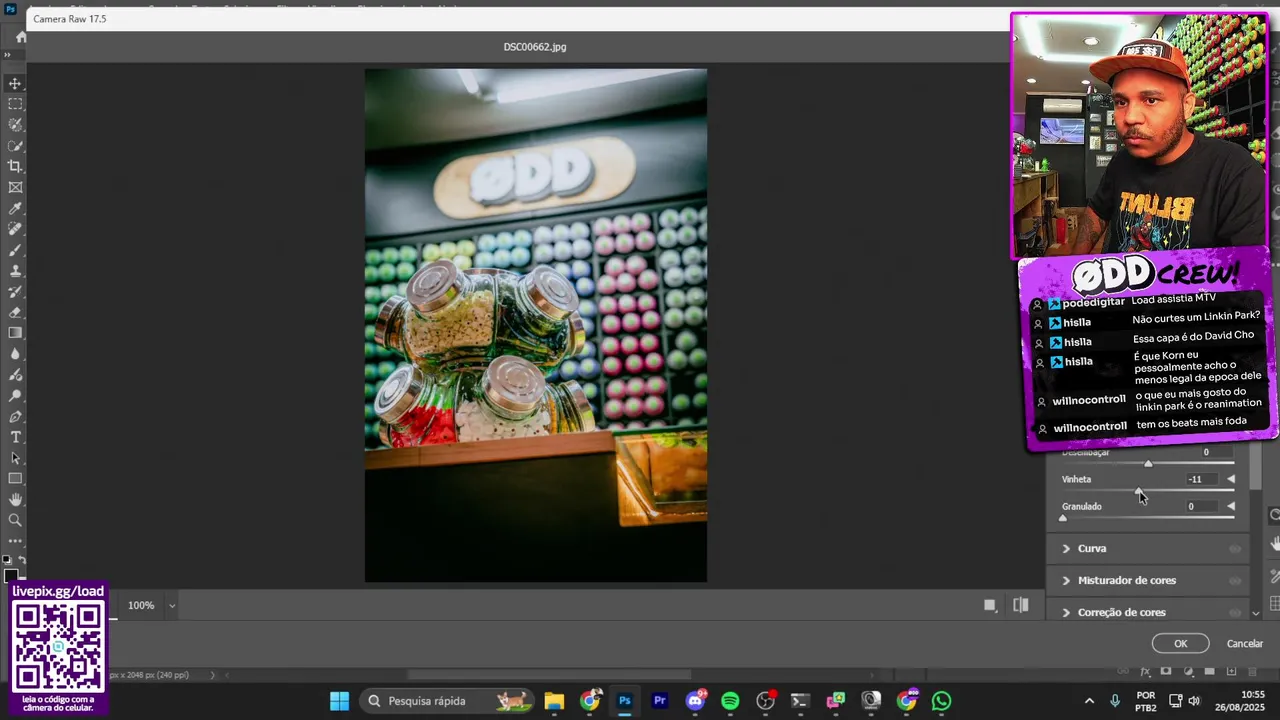Viewport: 1280px width, 720px height.
Task: Expand the Misturador de cores section
Action: point(1066,580)
